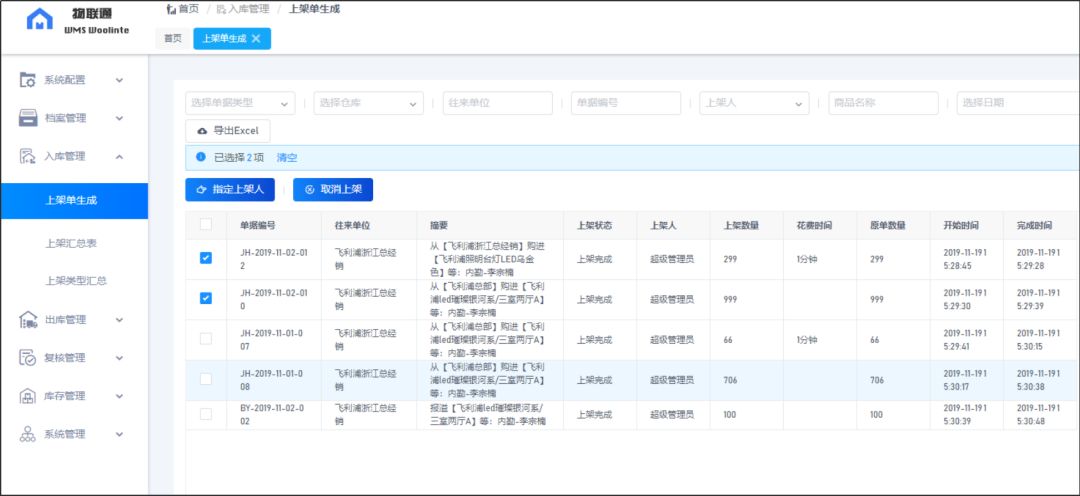Check row BY-2019-11-02-002 checkbox
The image size is (1080, 496).
(x=206, y=414)
